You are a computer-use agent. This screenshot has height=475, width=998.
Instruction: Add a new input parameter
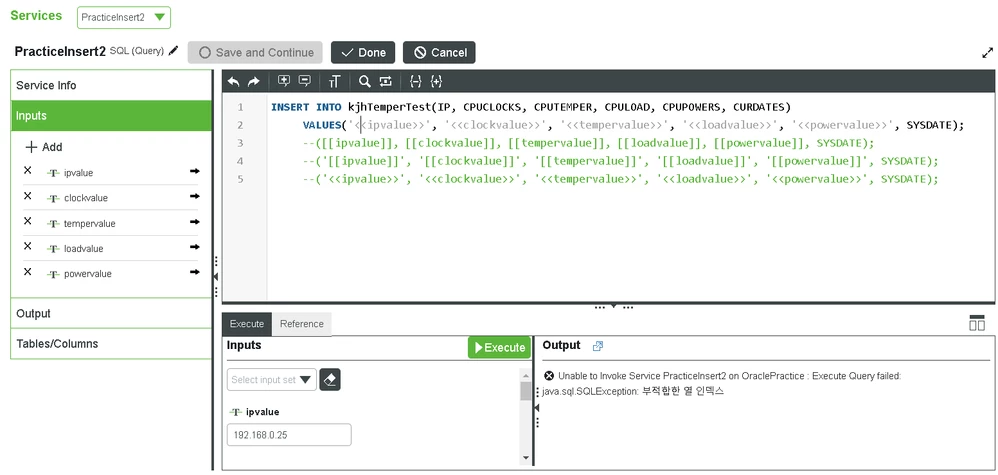click(x=43, y=147)
